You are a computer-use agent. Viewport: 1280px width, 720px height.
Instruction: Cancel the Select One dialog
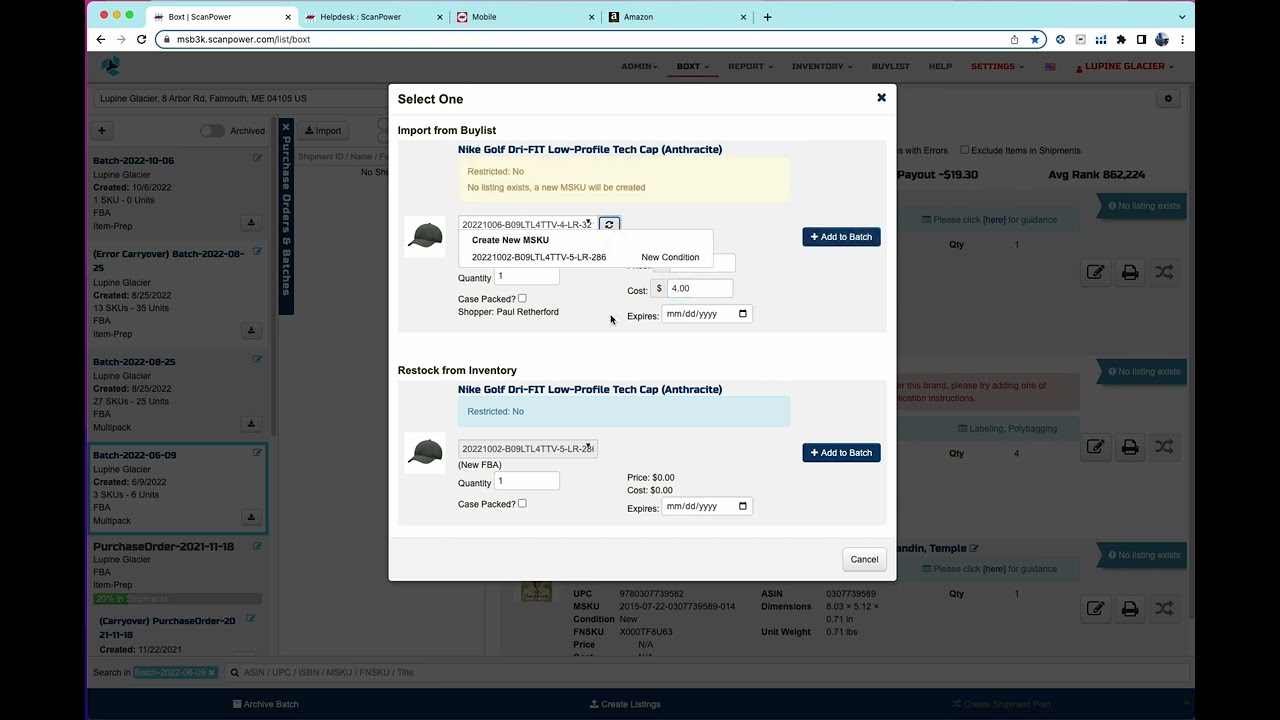pos(864,559)
